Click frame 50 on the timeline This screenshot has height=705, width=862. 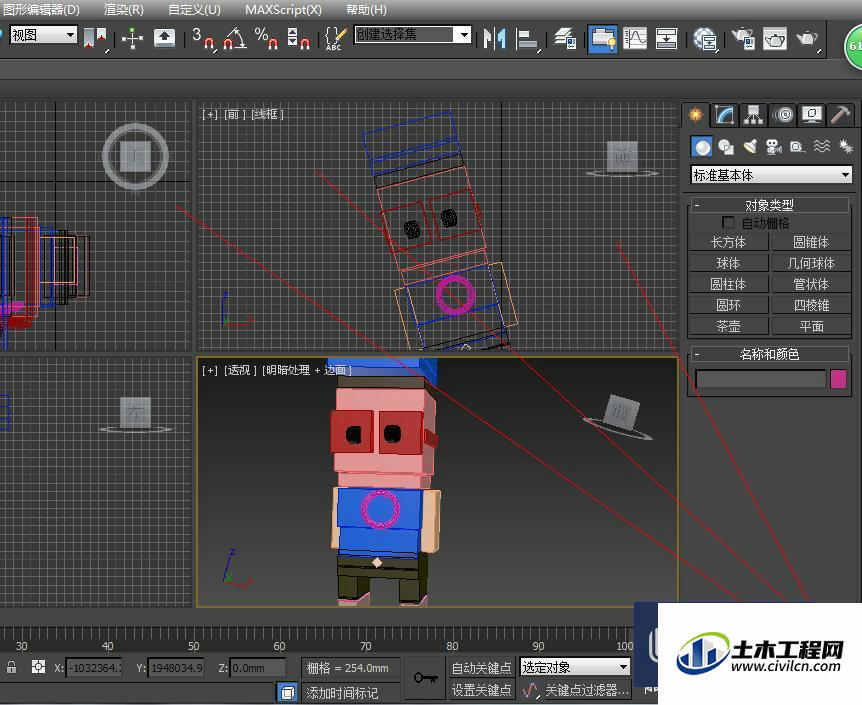coord(194,646)
